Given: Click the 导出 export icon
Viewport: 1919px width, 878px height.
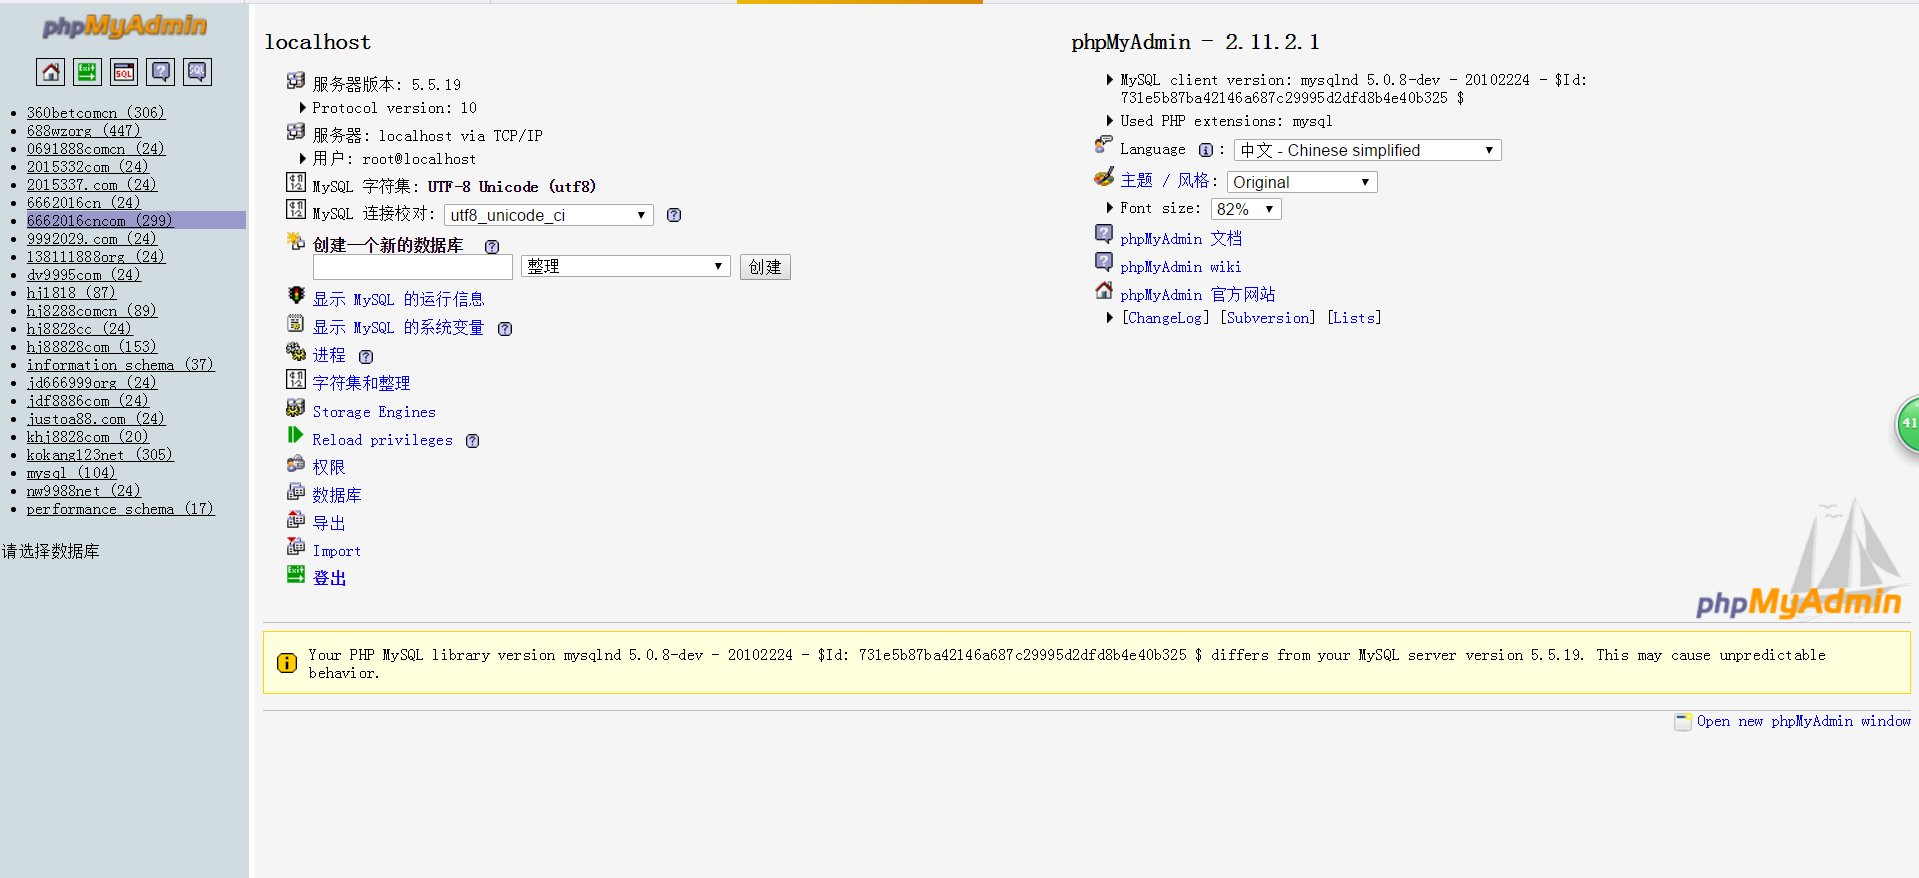Looking at the screenshot, I should click(296, 519).
